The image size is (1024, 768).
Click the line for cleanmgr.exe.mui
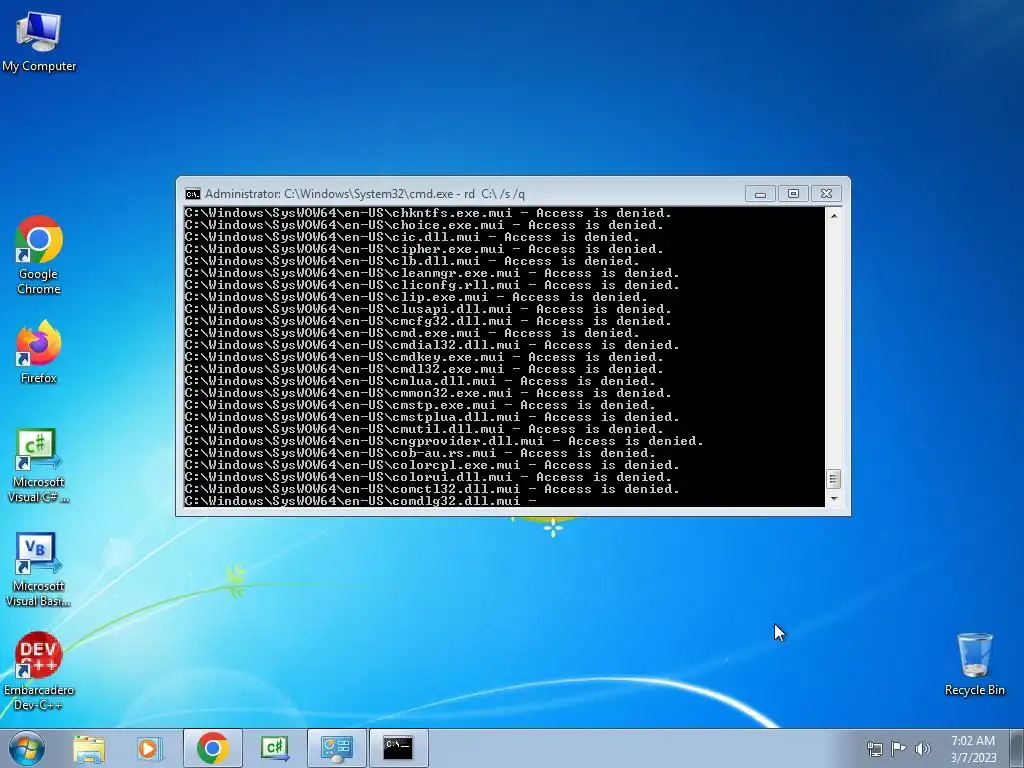[432, 273]
